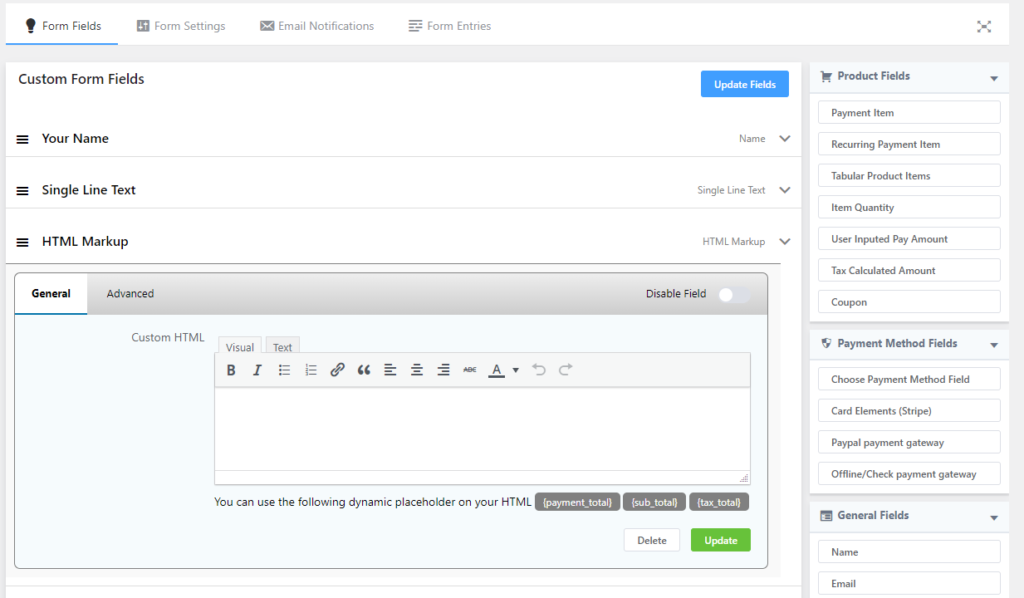Click the strikethrough icon
This screenshot has width=1024, height=598.
pos(470,370)
